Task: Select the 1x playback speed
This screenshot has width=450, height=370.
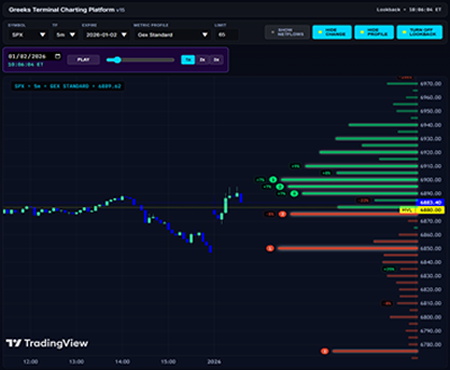Action: point(188,60)
